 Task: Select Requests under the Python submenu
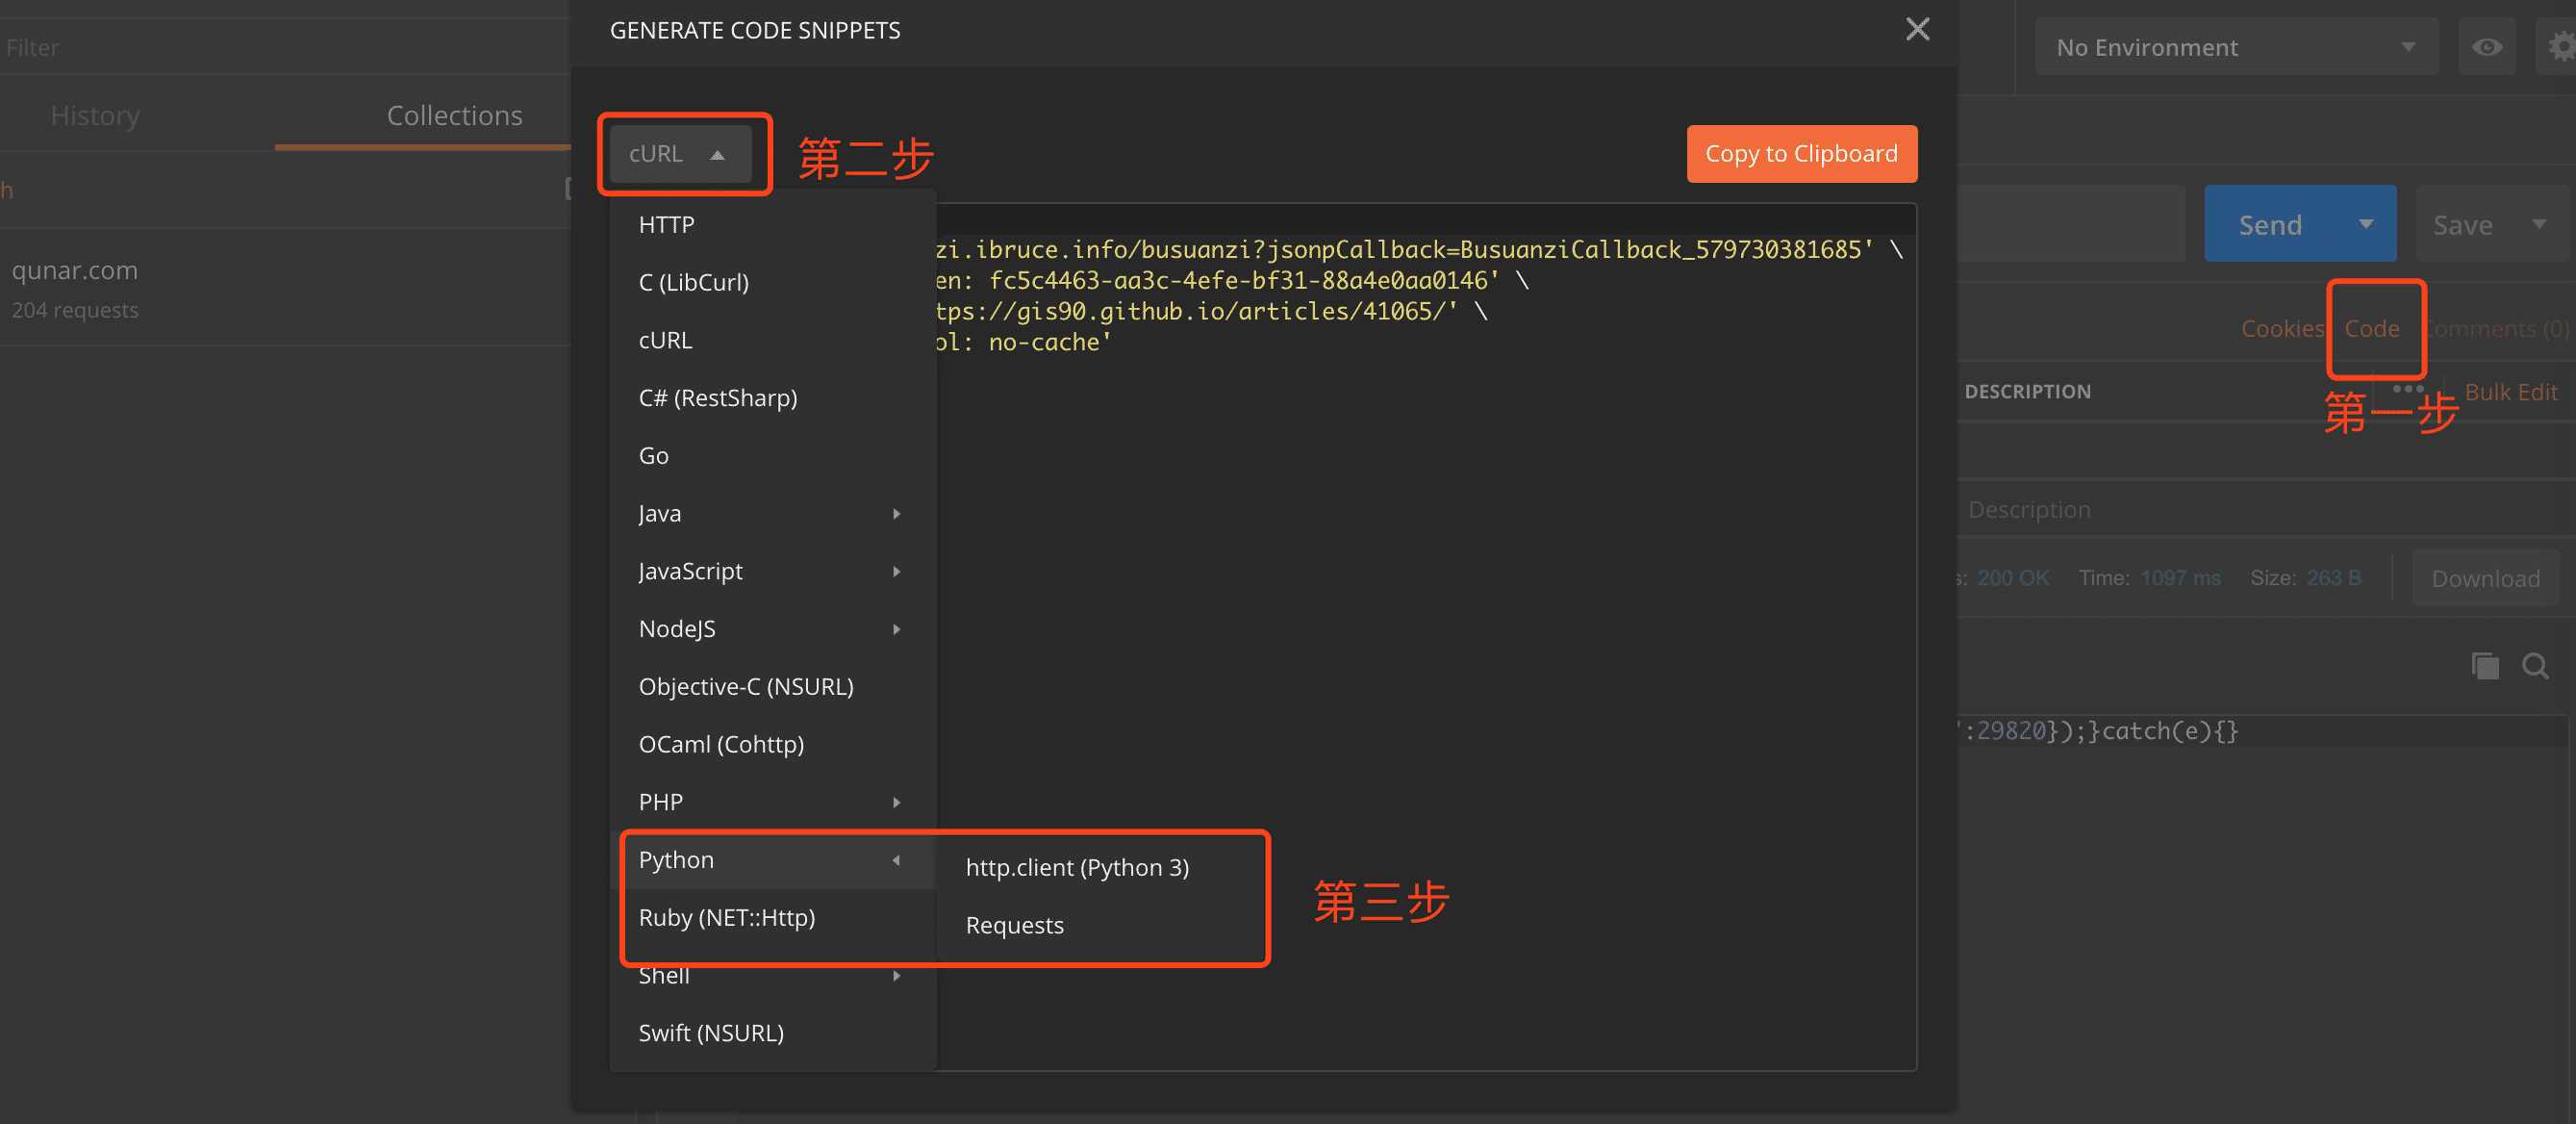point(1014,925)
